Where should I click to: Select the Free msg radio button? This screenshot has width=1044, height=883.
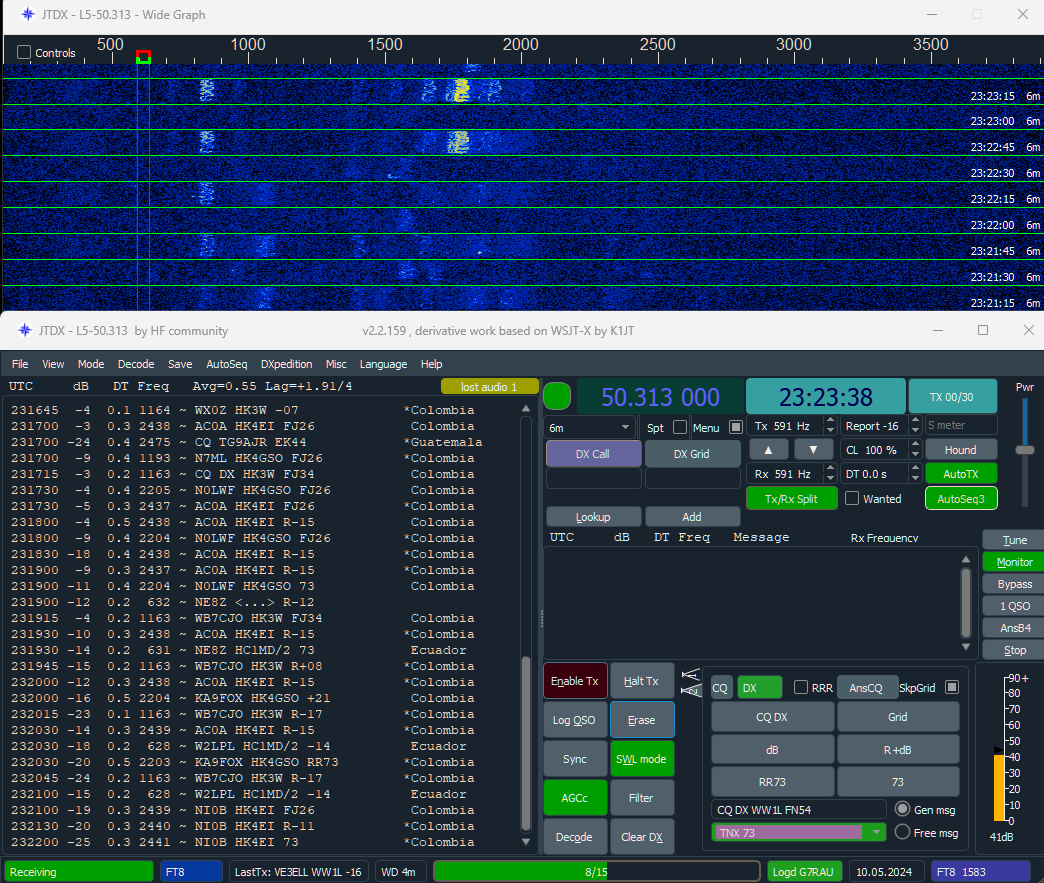(902, 832)
